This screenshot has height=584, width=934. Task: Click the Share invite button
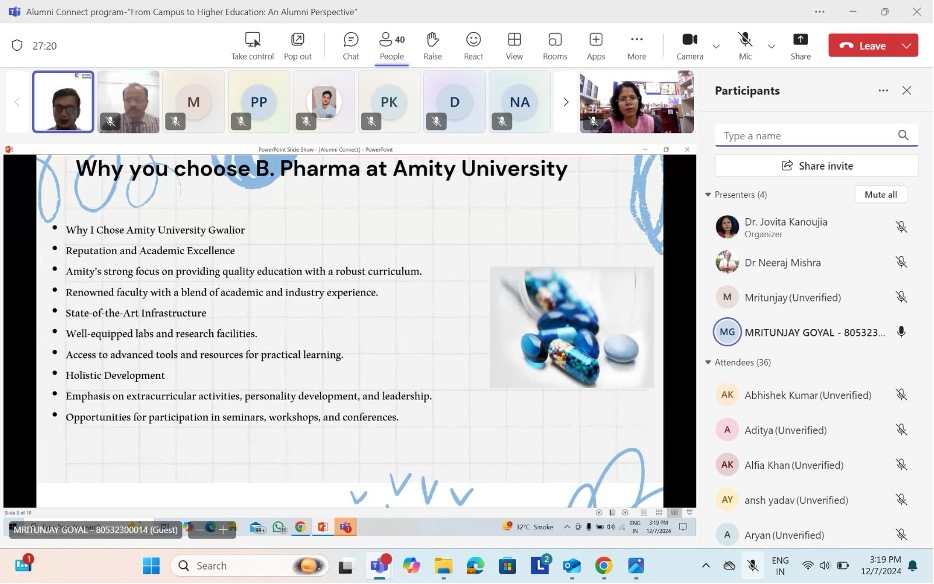coord(816,166)
